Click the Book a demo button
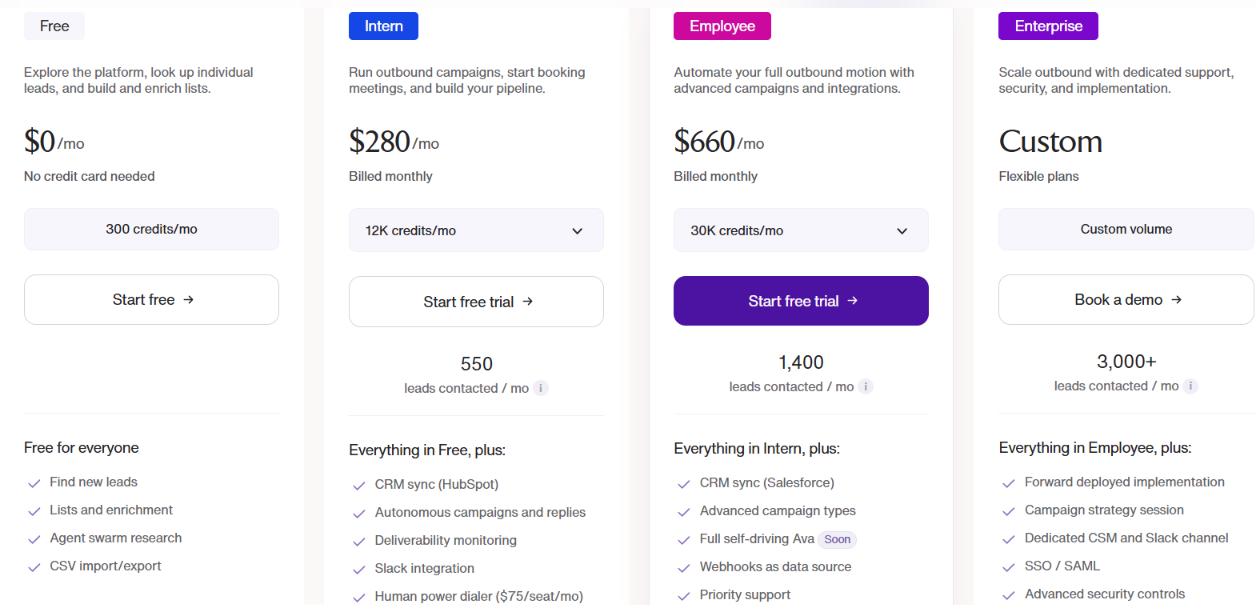The height and width of the screenshot is (605, 1256). pos(1126,299)
